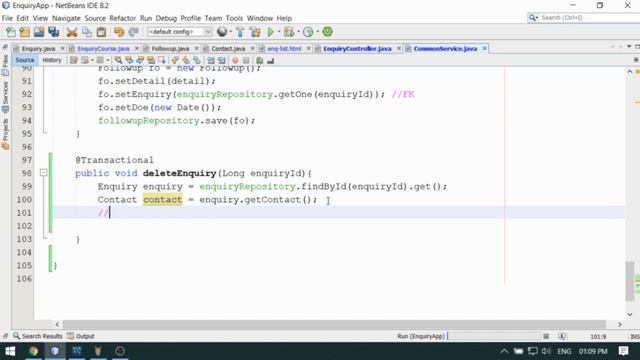Click the Shift Line Right icon
Screen dimensions: 640x360
(222, 60)
